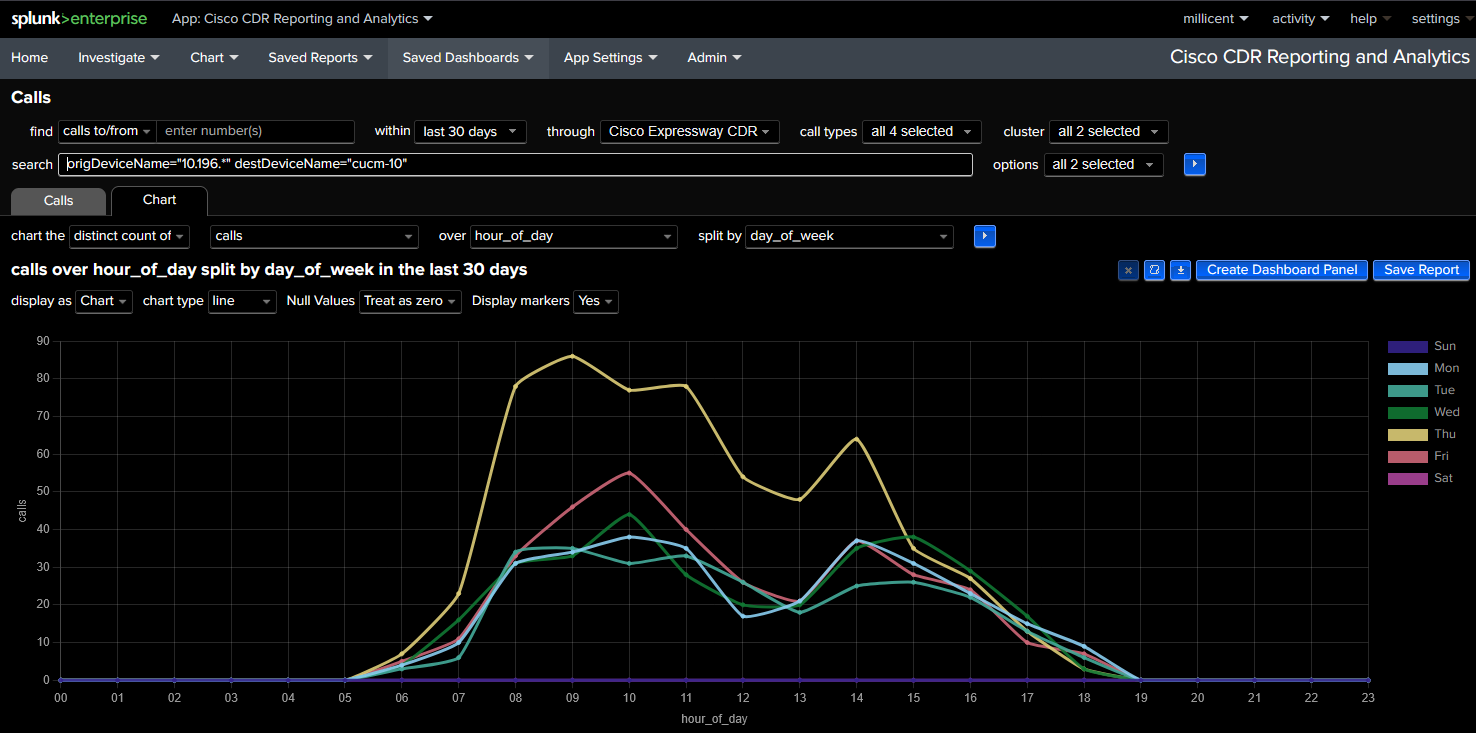Switch to the Calls tab
Image resolution: width=1476 pixels, height=733 pixels.
point(58,201)
